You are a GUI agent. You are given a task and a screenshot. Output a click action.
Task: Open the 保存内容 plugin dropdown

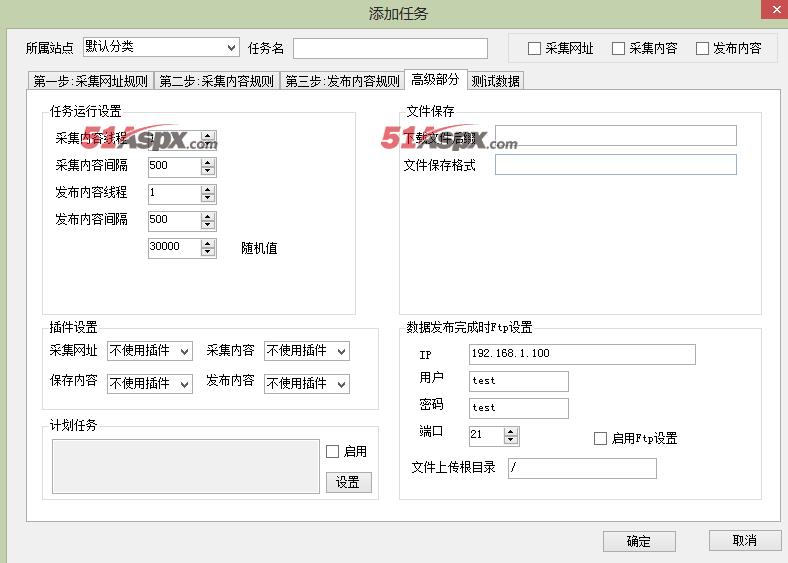tap(149, 383)
